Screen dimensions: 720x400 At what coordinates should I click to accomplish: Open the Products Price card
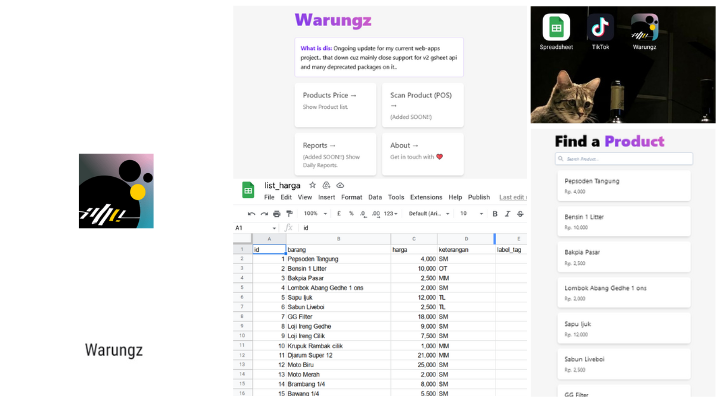click(x=335, y=104)
